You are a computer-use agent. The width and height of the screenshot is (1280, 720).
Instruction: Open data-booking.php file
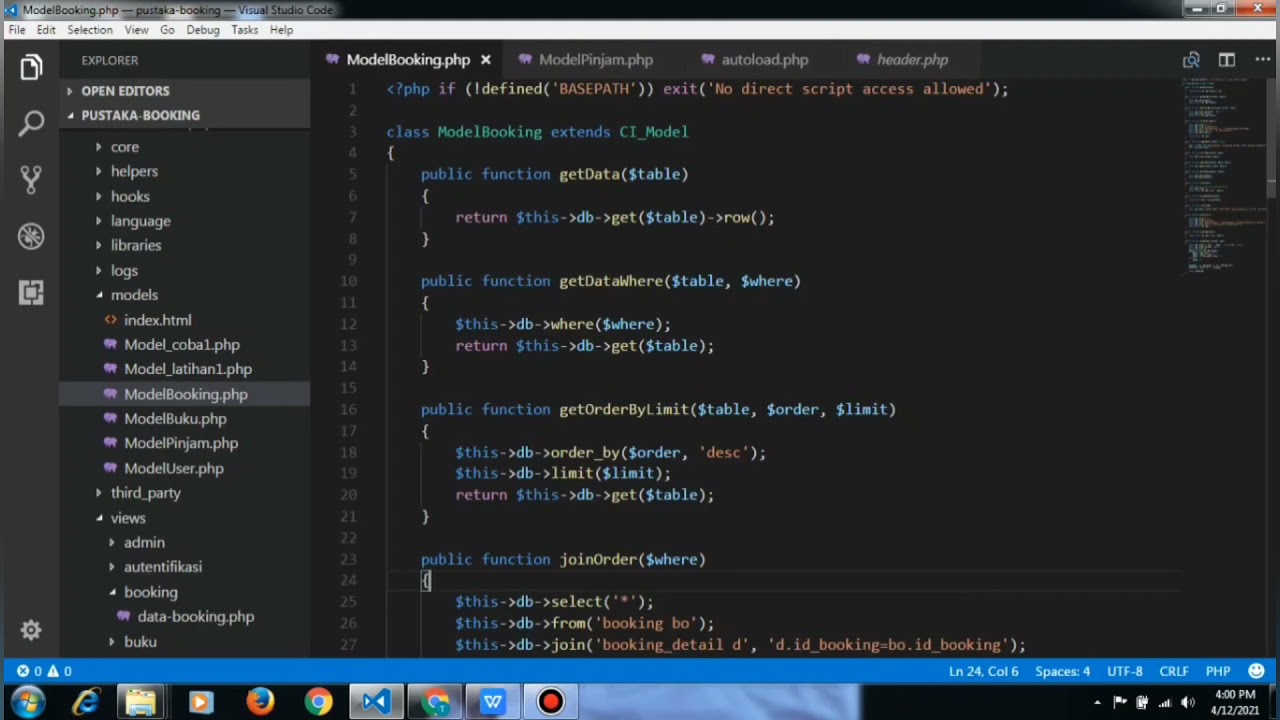tap(195, 617)
